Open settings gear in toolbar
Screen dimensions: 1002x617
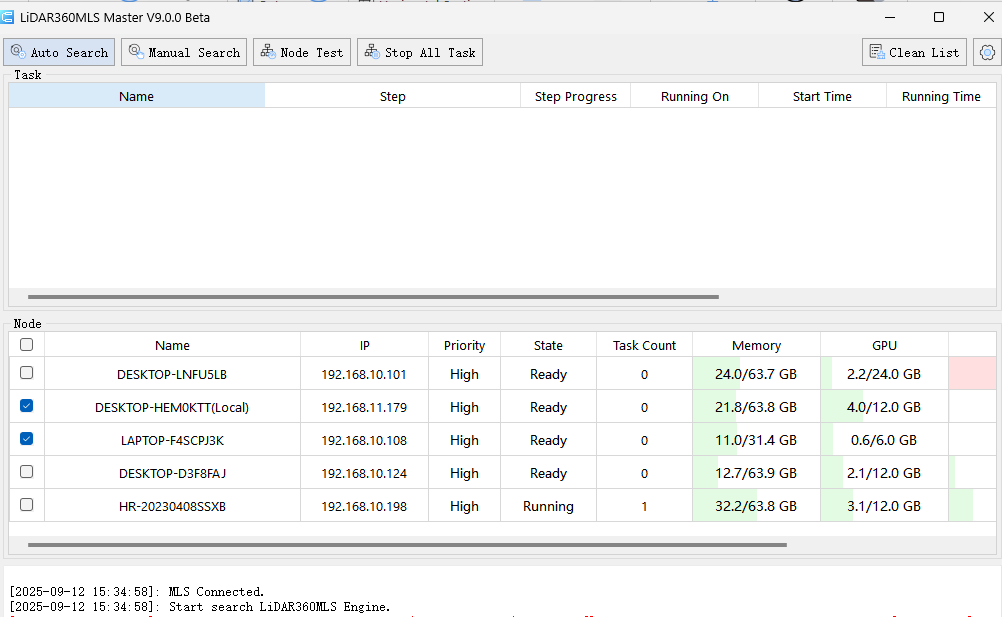[x=987, y=52]
